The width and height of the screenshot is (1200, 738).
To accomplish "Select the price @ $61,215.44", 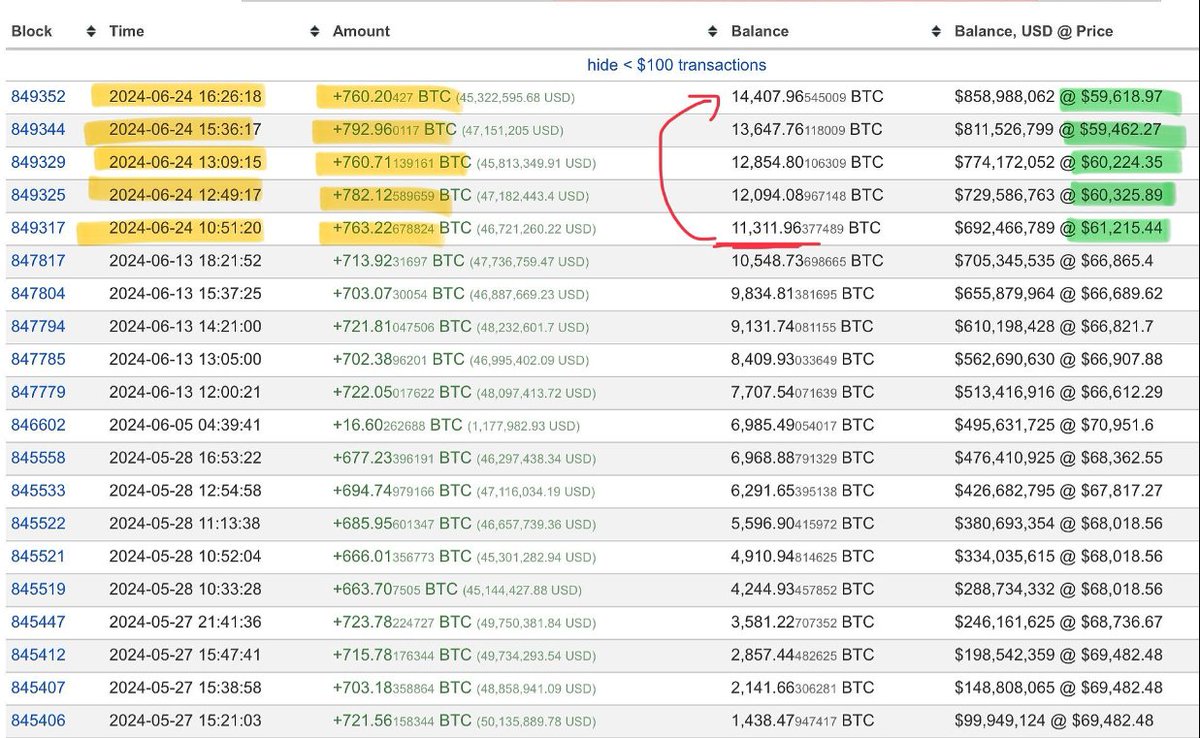I will coord(1112,228).
